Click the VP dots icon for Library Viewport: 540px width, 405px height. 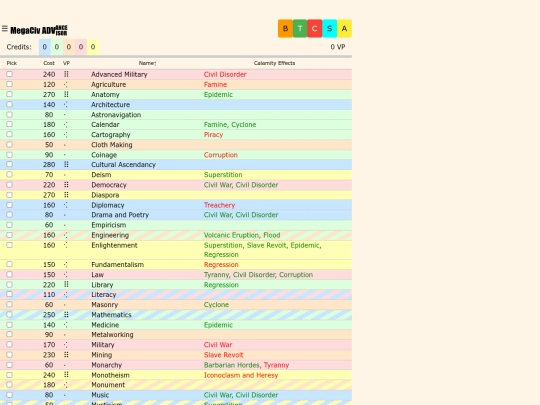(x=66, y=284)
